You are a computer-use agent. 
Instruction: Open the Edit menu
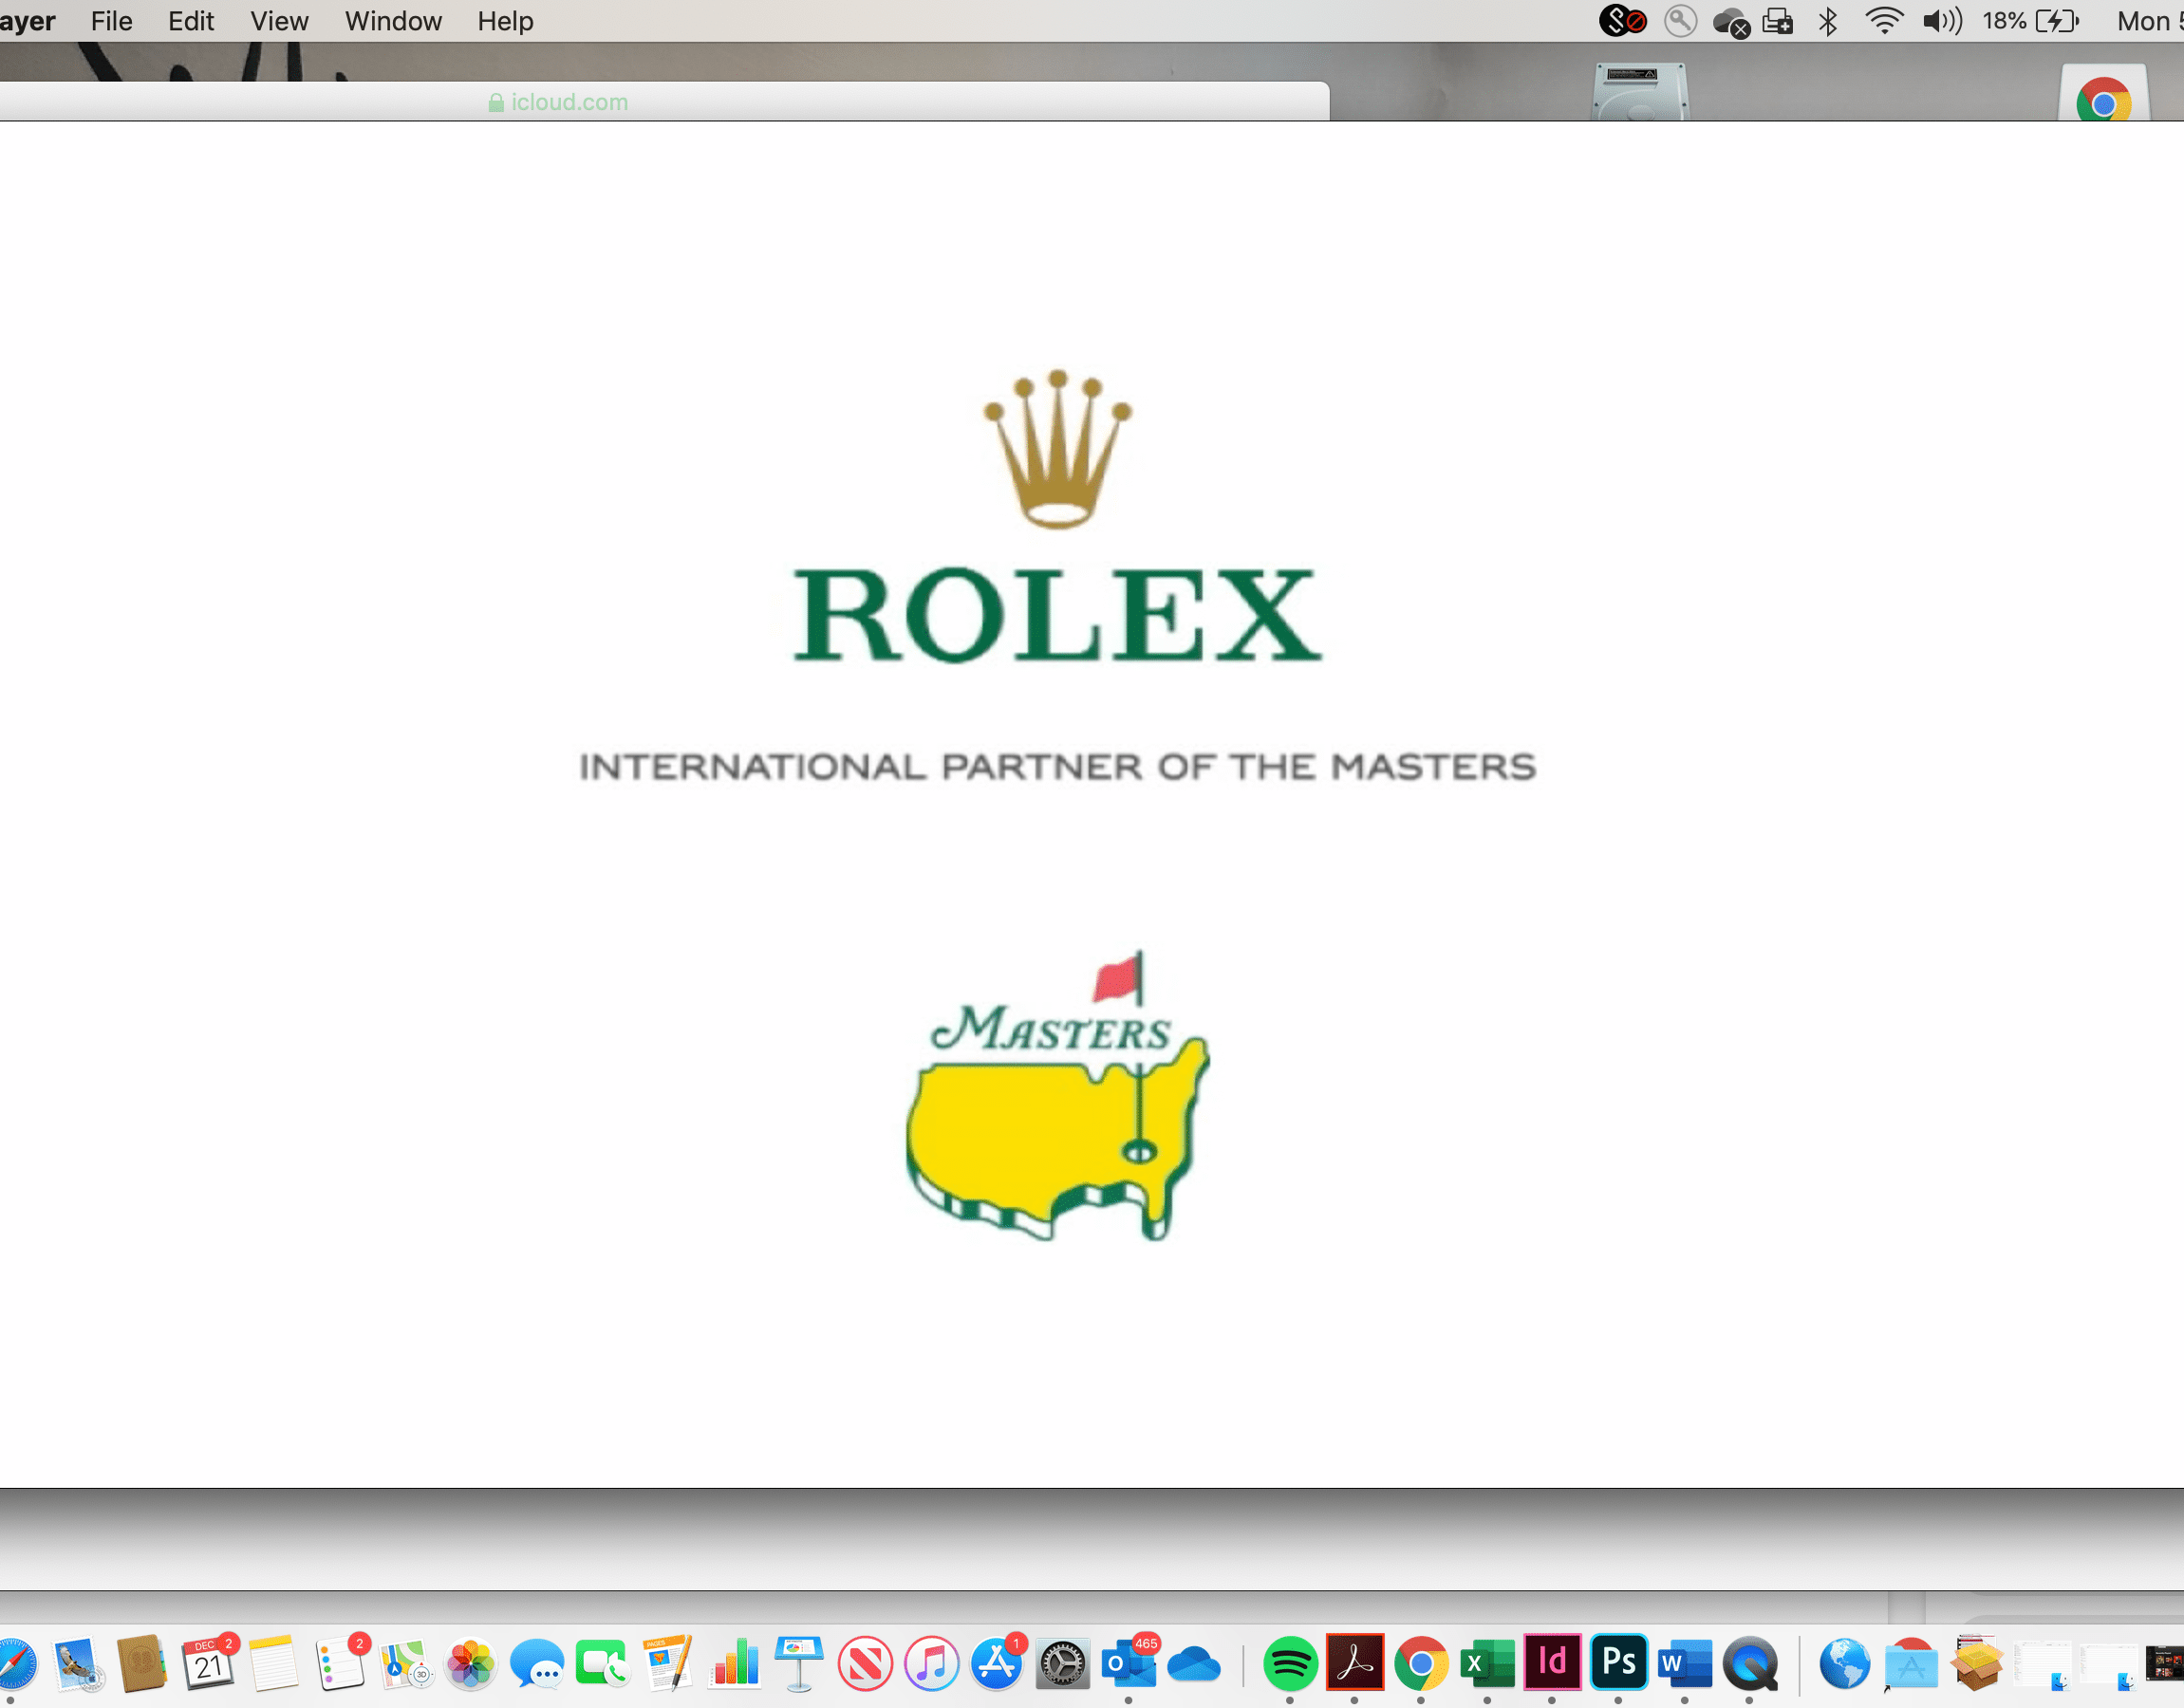[x=191, y=21]
